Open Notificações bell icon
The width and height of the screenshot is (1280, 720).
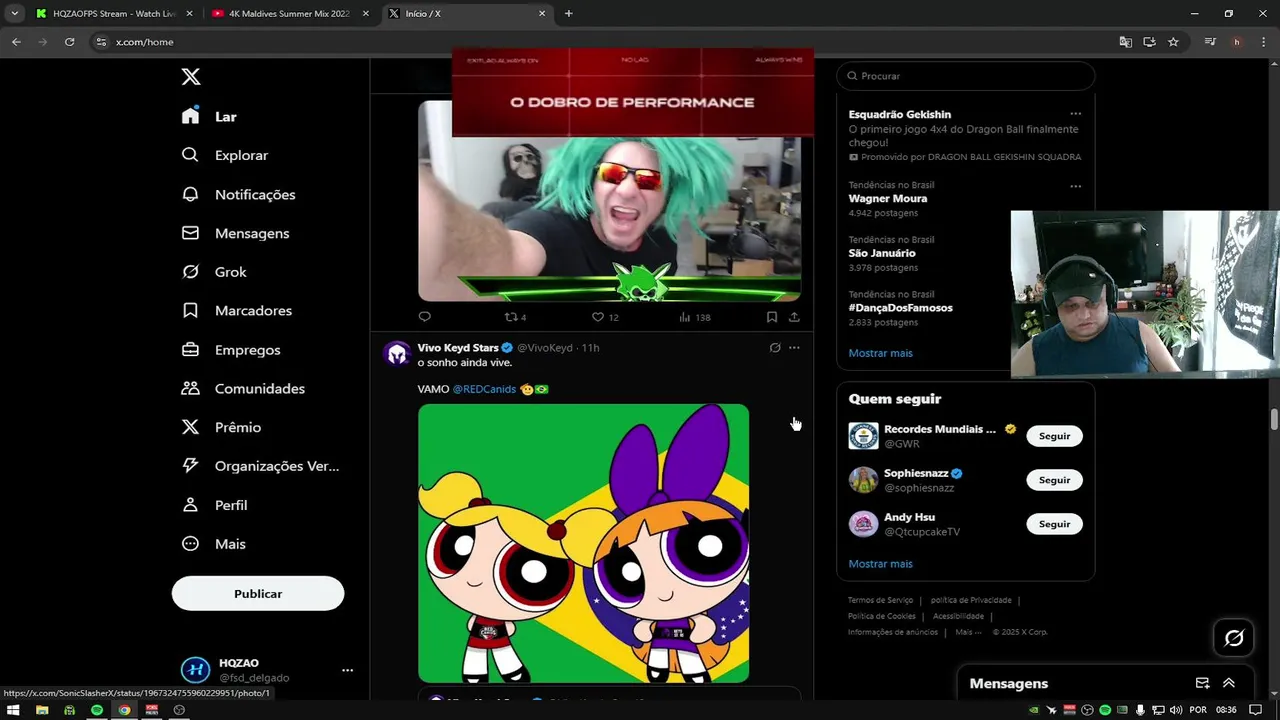tap(190, 194)
